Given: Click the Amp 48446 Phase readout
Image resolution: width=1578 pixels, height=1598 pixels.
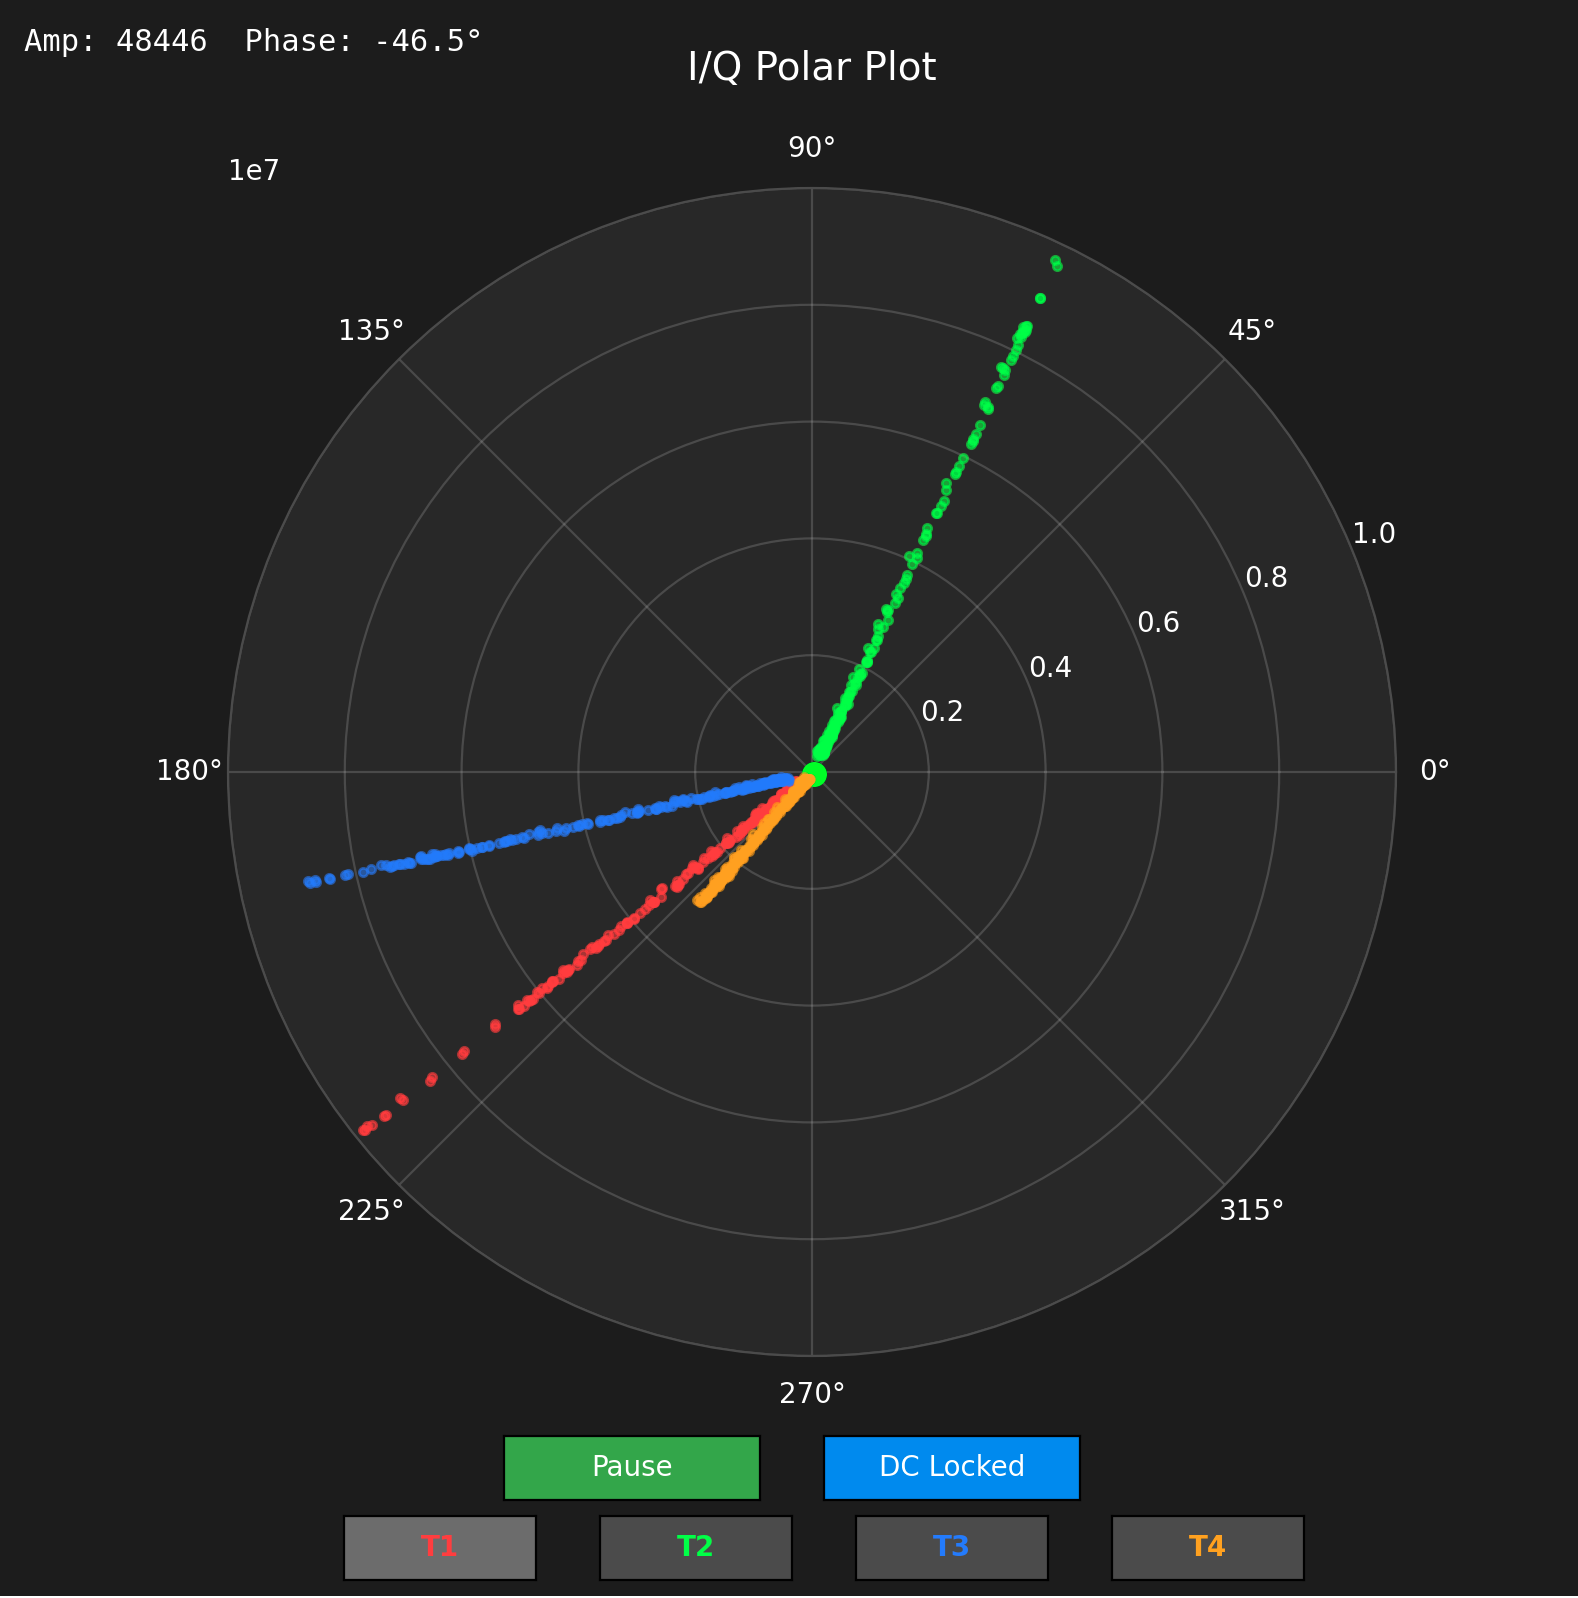Looking at the screenshot, I should tap(253, 41).
